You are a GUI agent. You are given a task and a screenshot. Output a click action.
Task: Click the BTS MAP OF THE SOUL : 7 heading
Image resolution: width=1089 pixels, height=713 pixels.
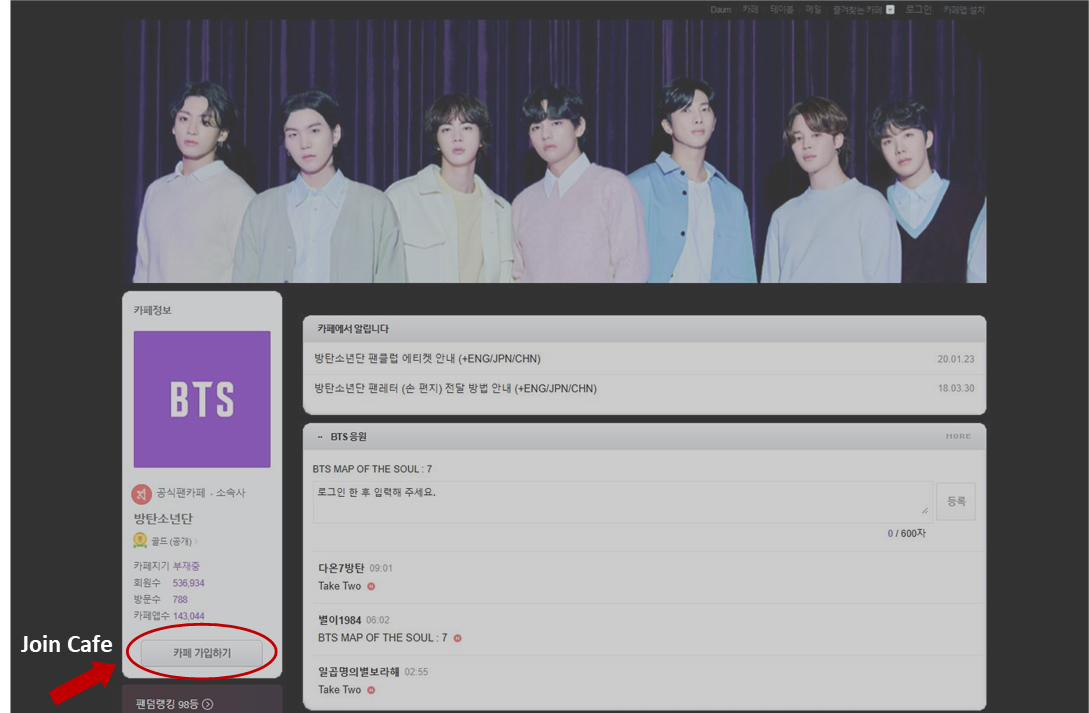tap(372, 469)
